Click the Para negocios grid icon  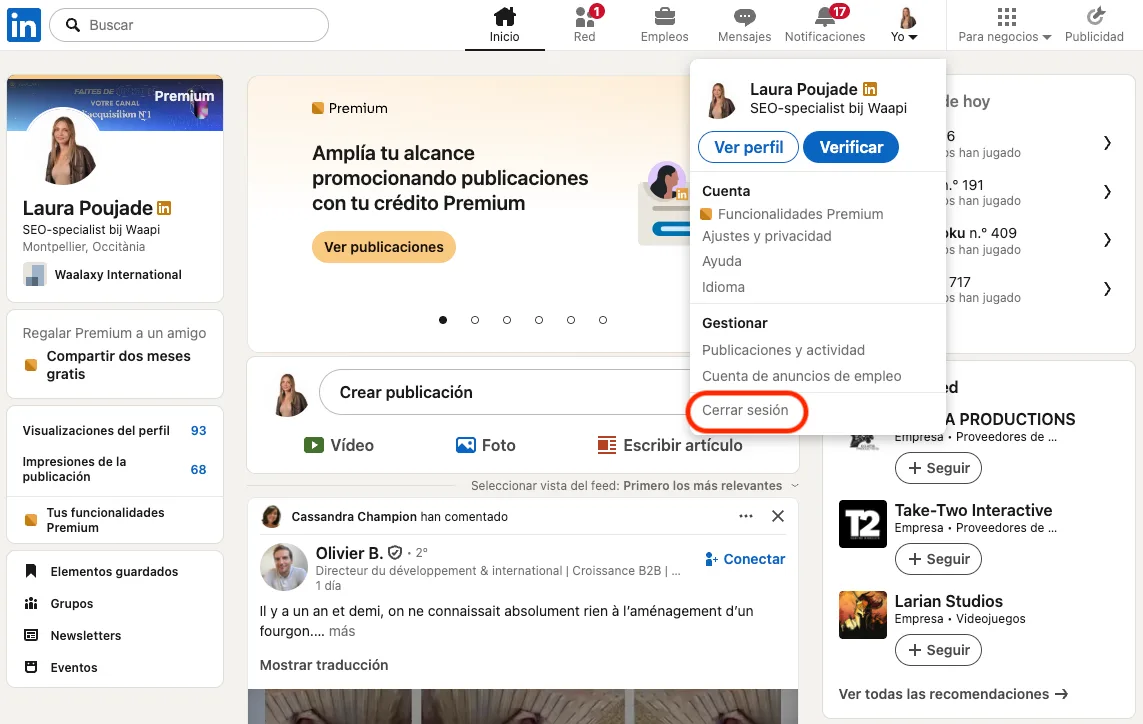pyautogui.click(x=1007, y=16)
